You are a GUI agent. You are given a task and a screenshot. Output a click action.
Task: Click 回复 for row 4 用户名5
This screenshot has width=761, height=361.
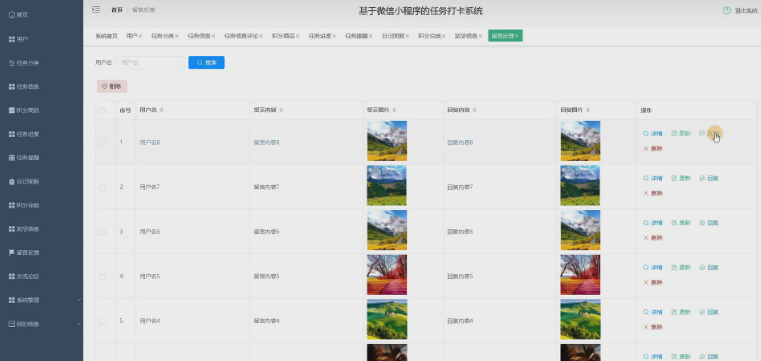point(709,267)
